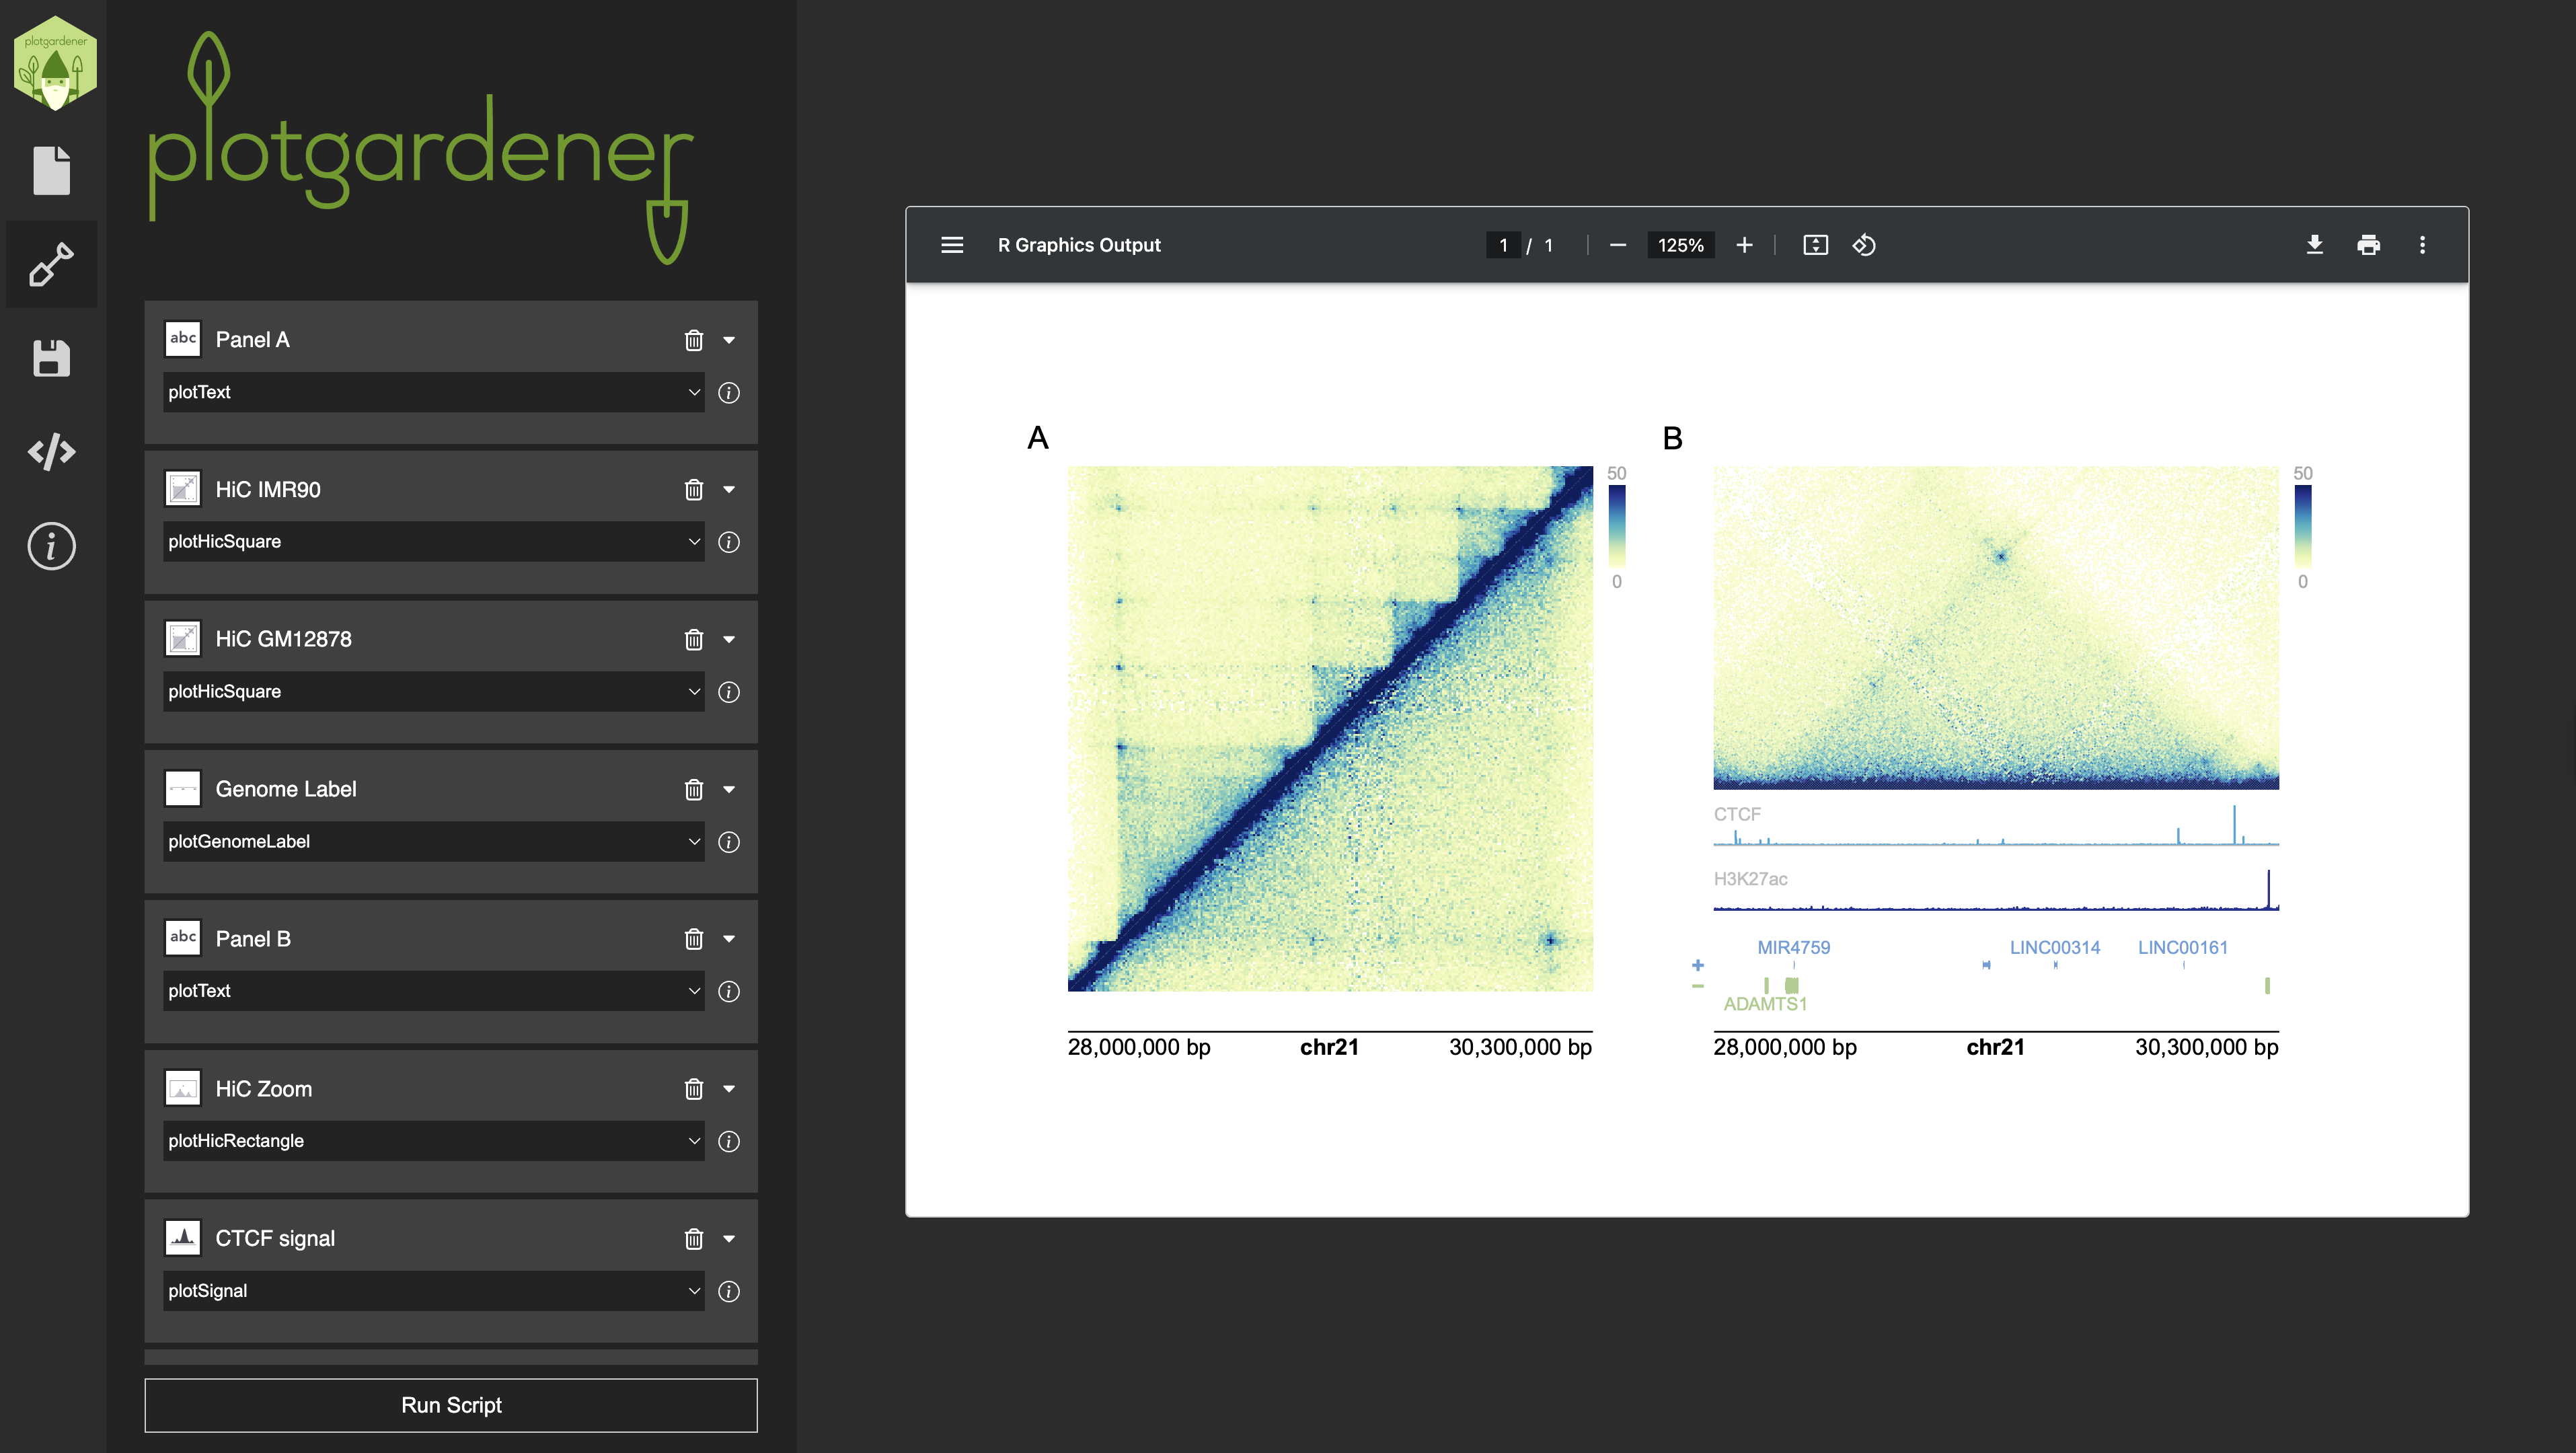Open the code view icon
Viewport: 2576px width, 1453px height.
tap(51, 452)
